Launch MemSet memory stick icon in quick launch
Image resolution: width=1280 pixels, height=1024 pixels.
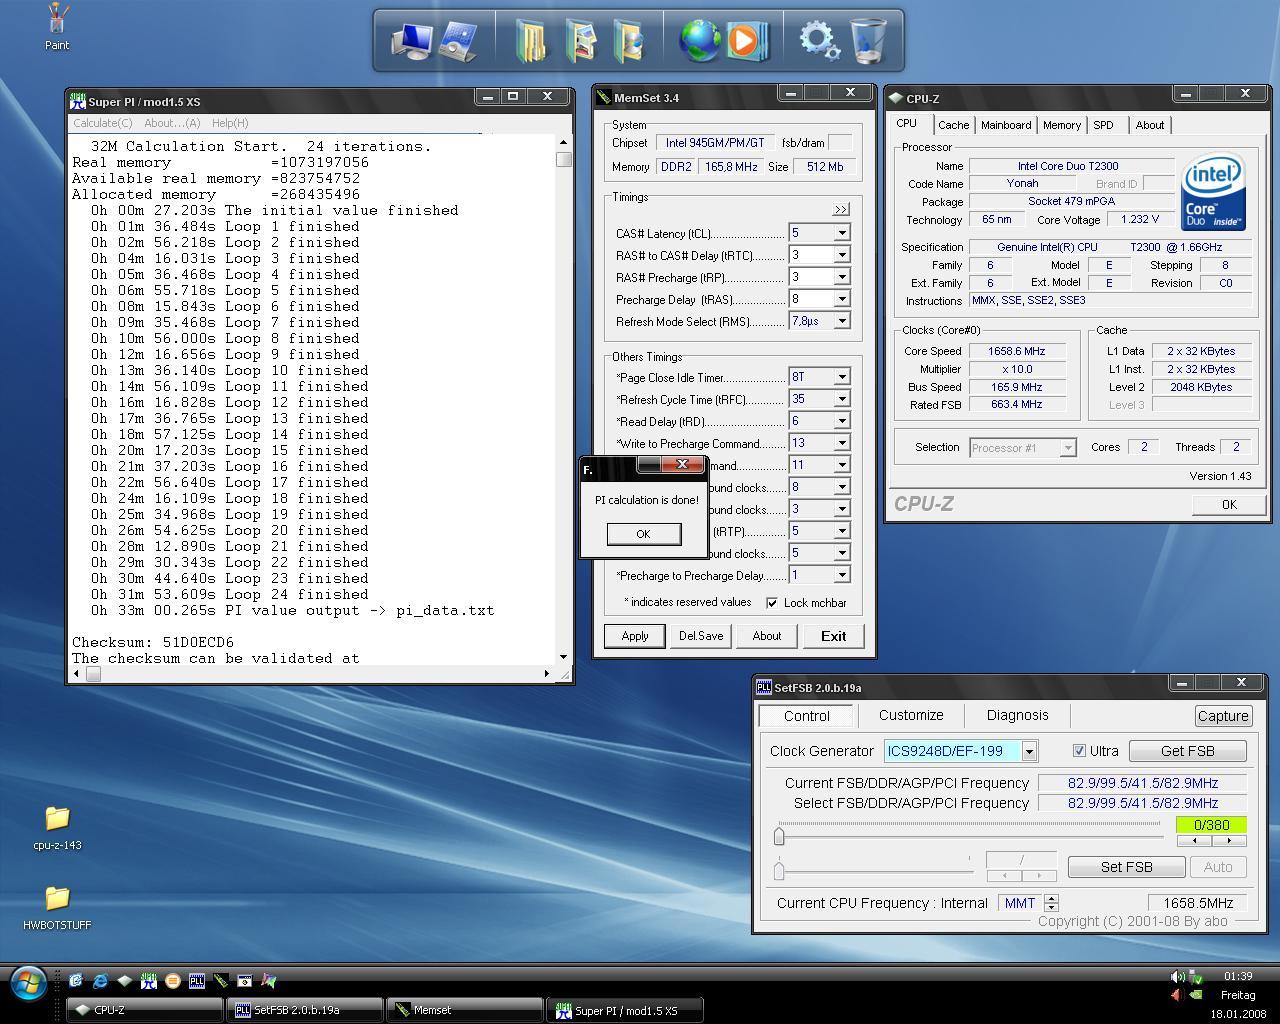[x=221, y=981]
